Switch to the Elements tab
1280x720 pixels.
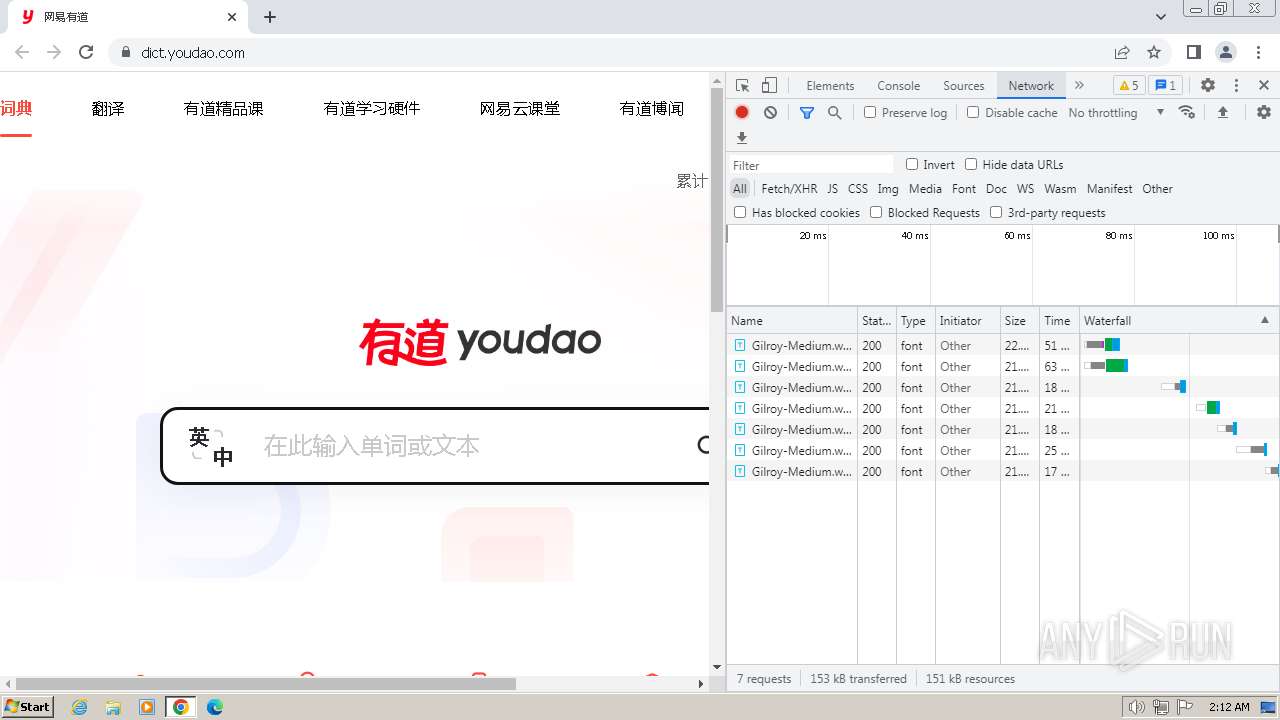pyautogui.click(x=830, y=86)
